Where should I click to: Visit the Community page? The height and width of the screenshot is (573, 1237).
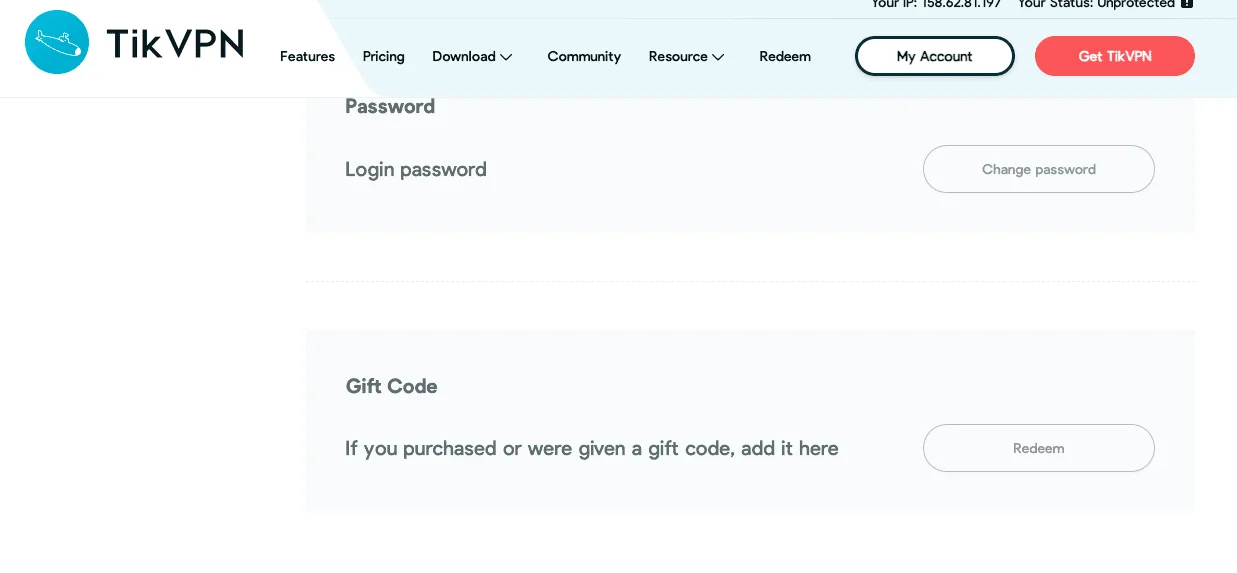[584, 57]
